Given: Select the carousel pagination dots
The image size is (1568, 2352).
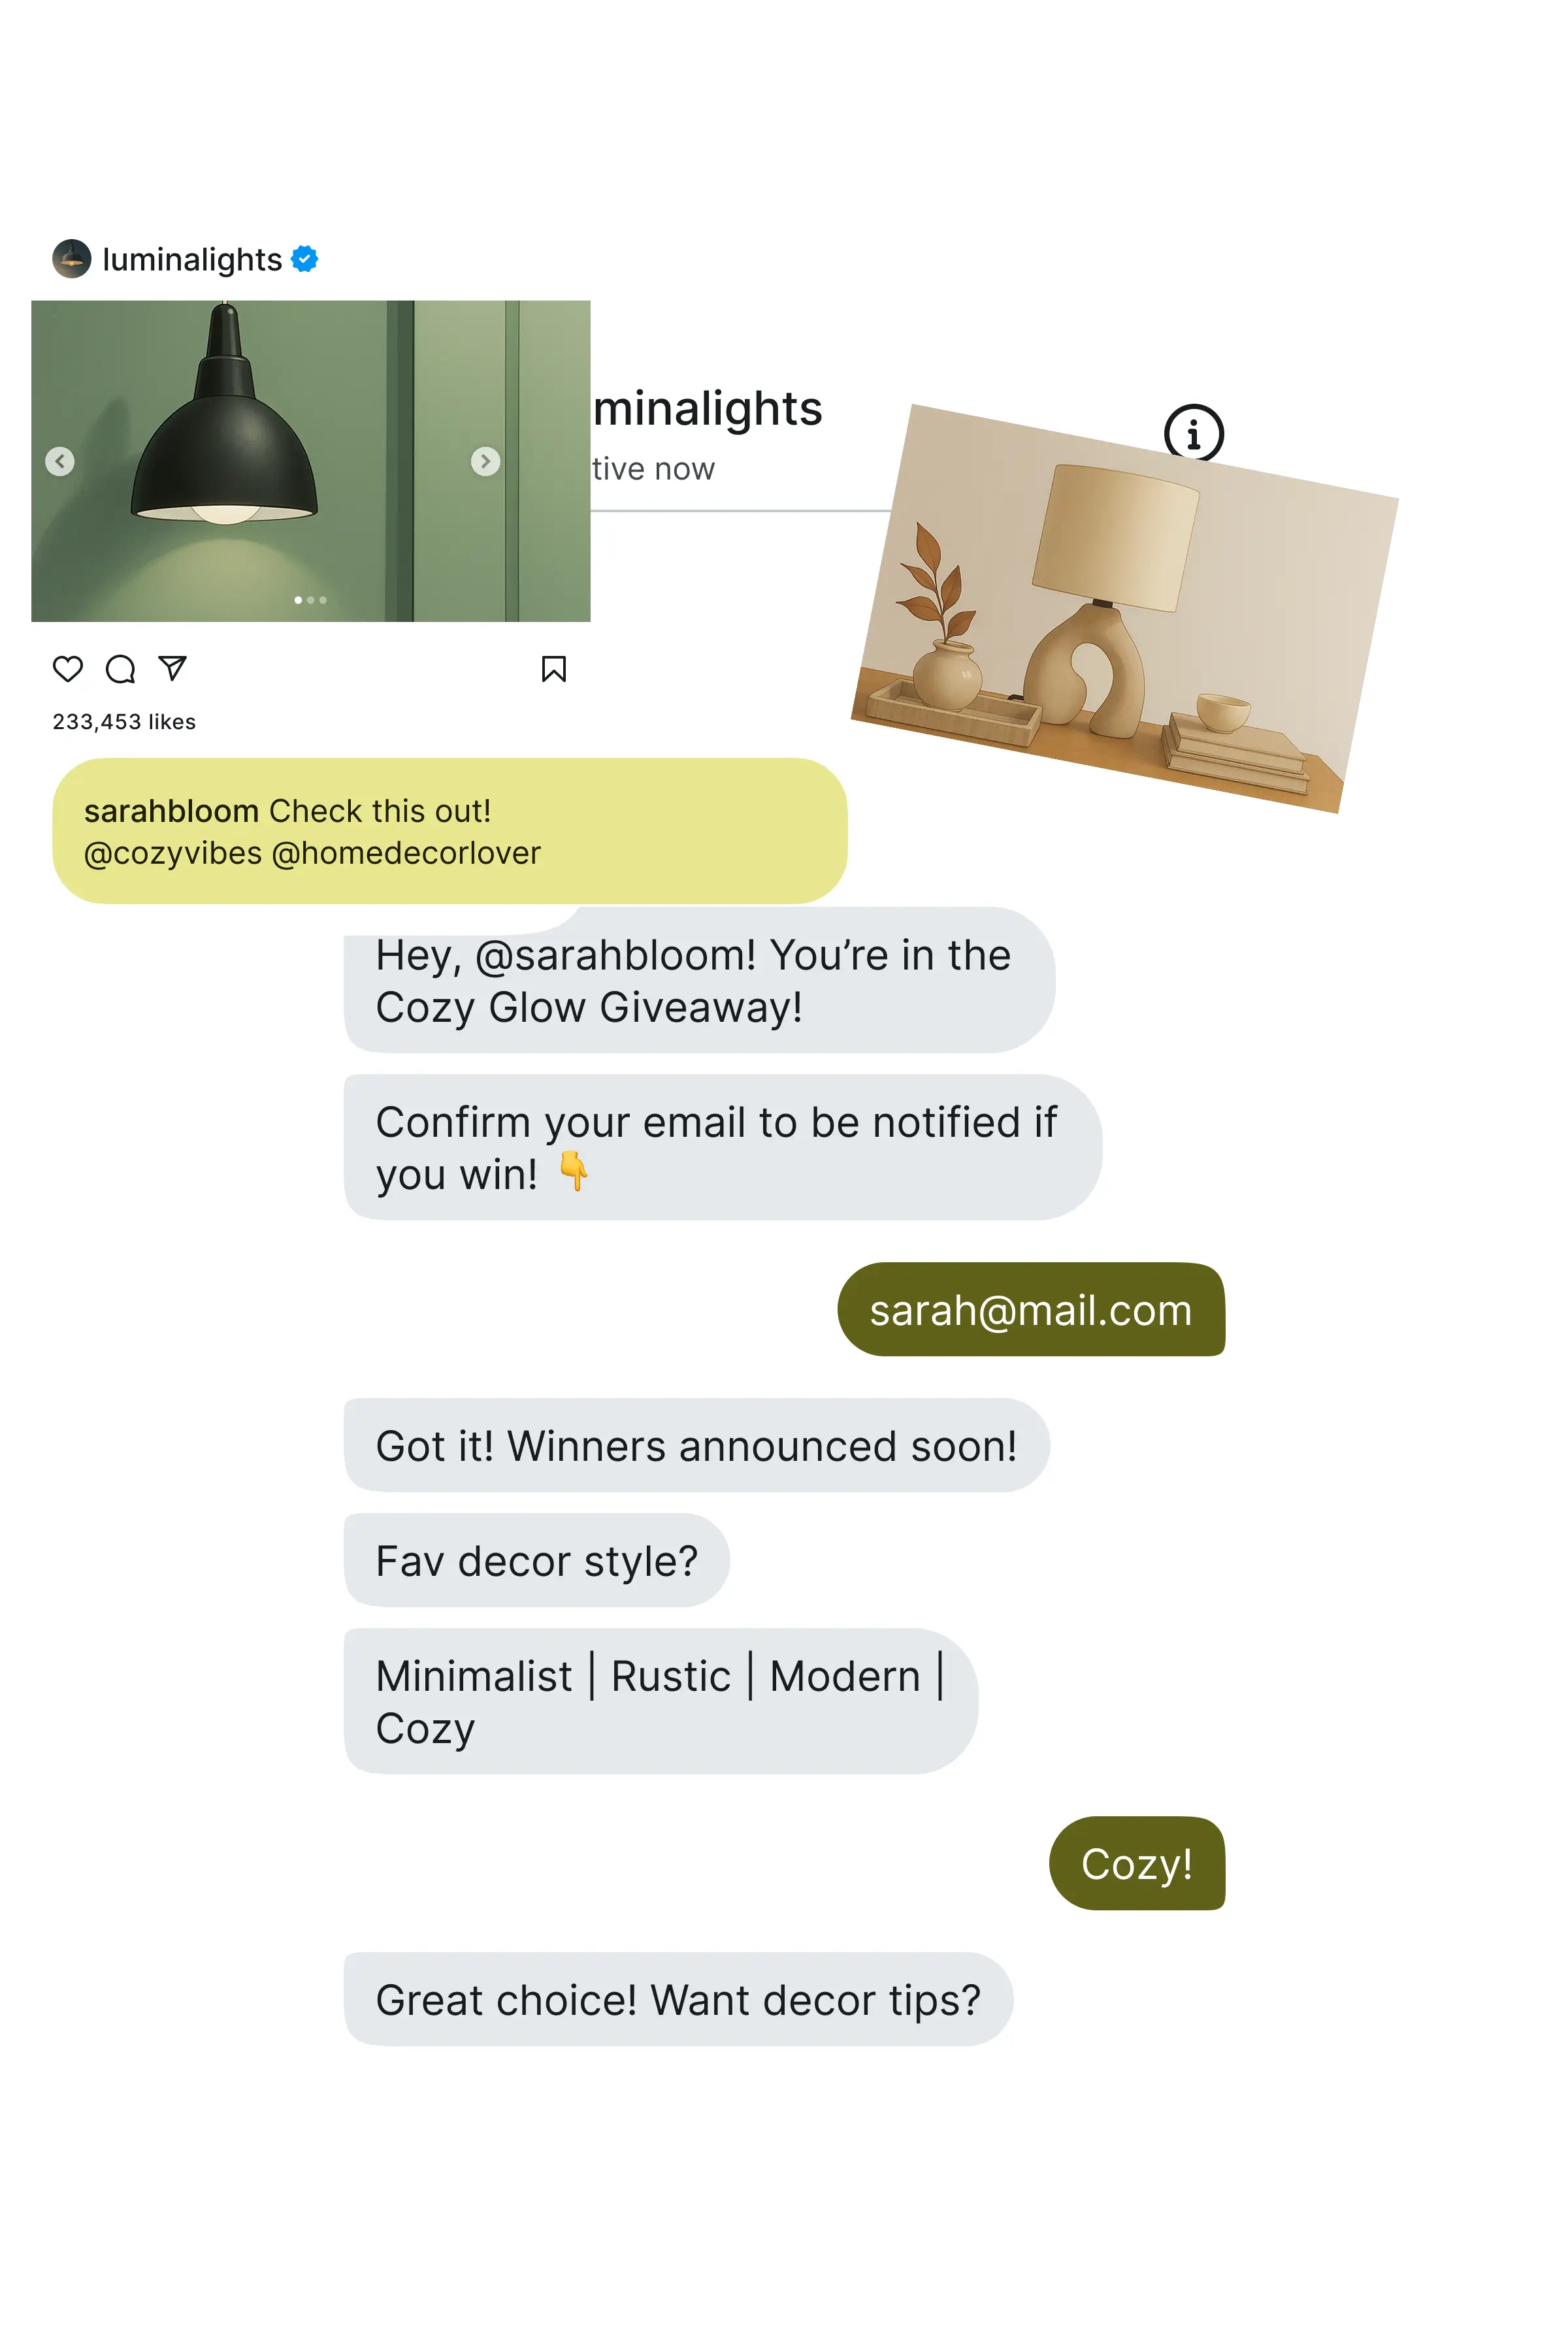Looking at the screenshot, I should tap(311, 600).
